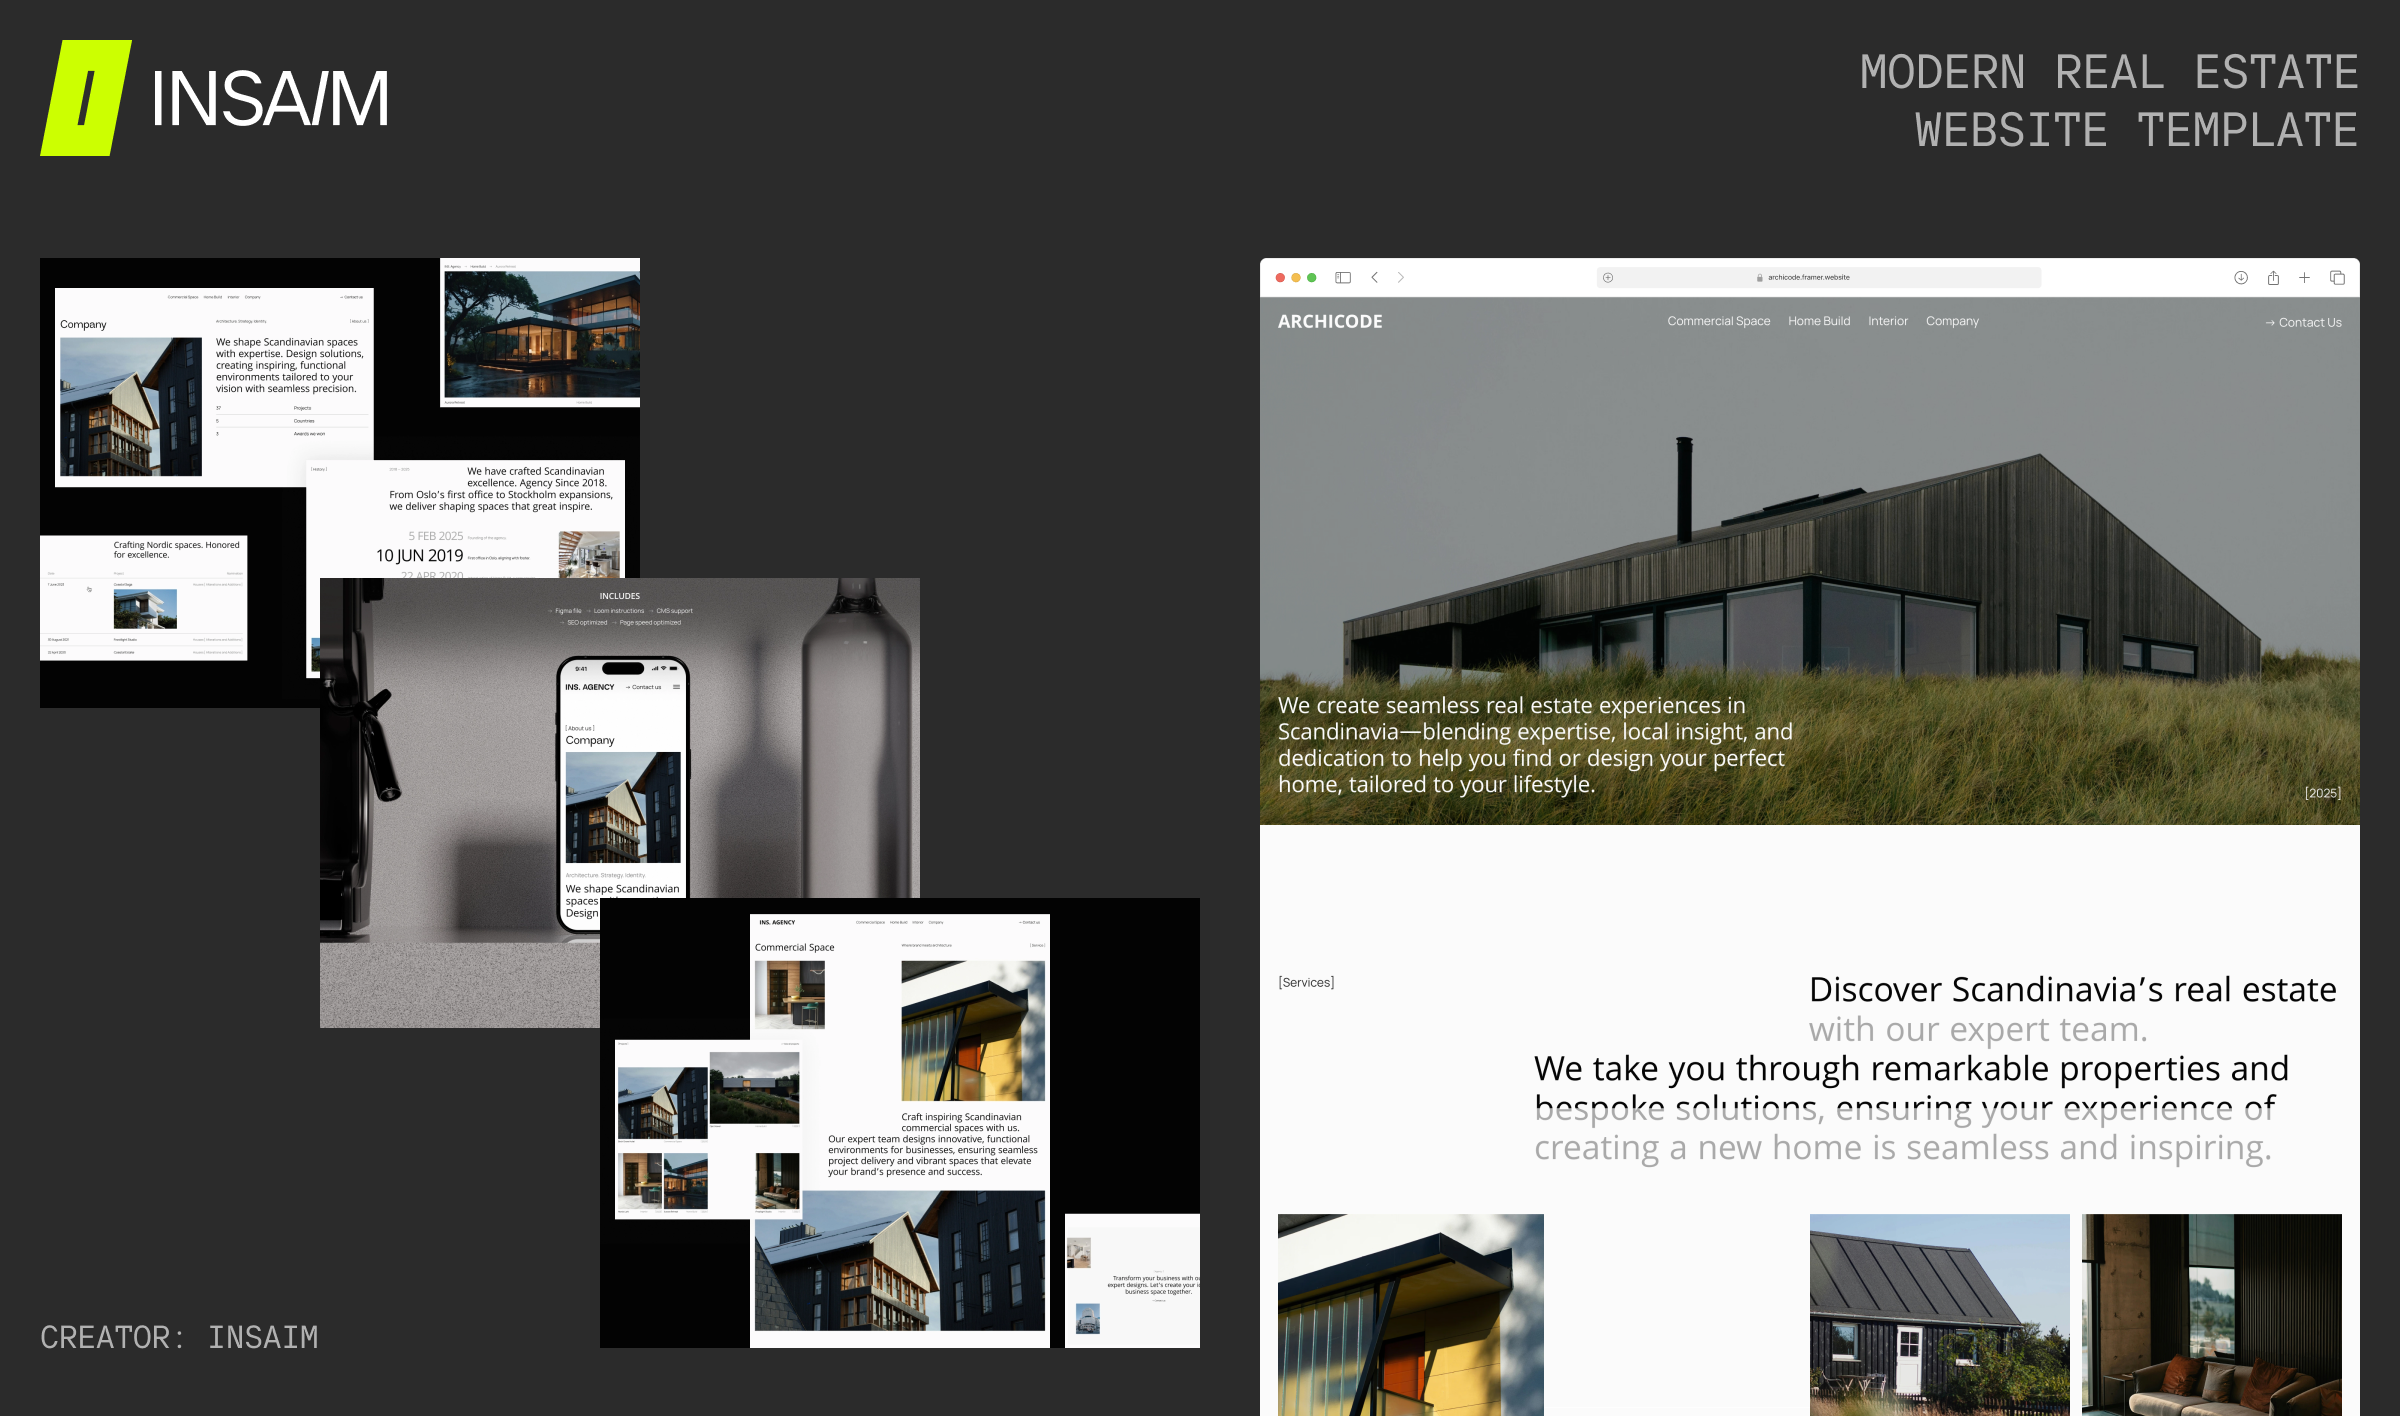Screen dimensions: 2400x1416
Task: Open the Commercial Space nav item
Action: pos(1718,321)
